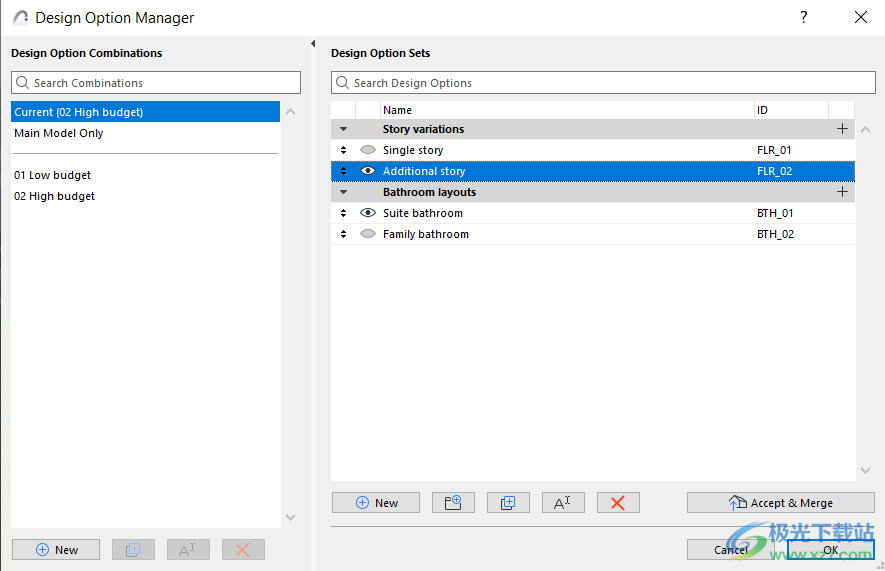Select the 01 Low budget combination

pyautogui.click(x=146, y=175)
